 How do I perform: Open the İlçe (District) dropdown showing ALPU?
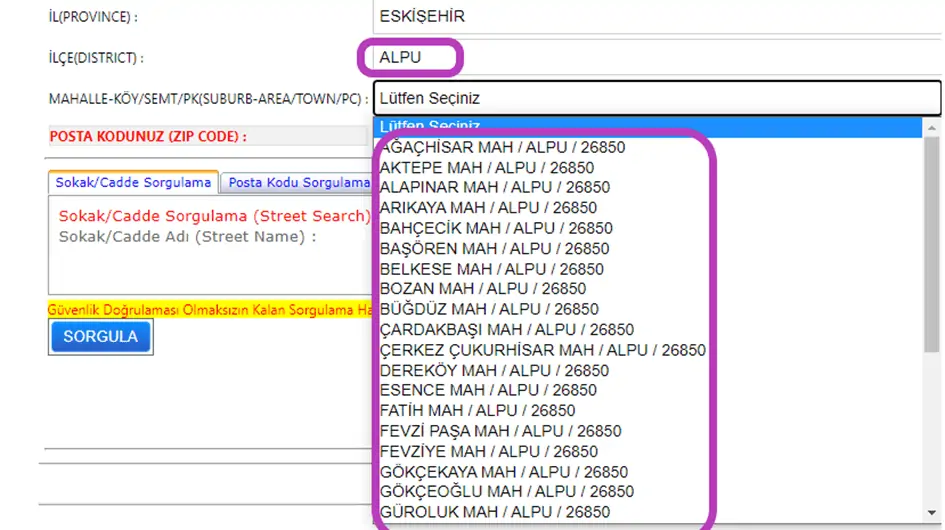pos(655,58)
